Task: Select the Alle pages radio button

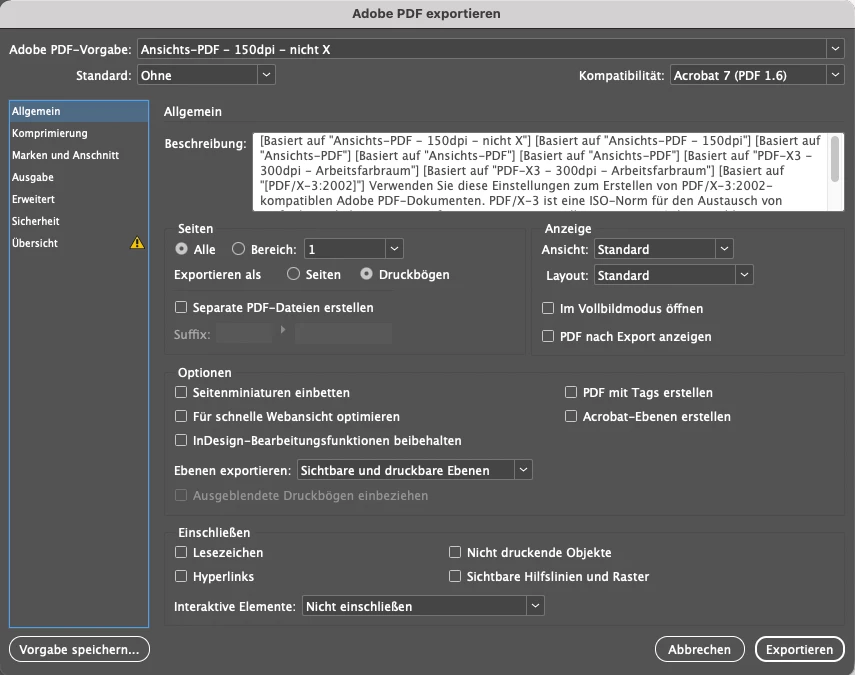Action: pos(182,249)
